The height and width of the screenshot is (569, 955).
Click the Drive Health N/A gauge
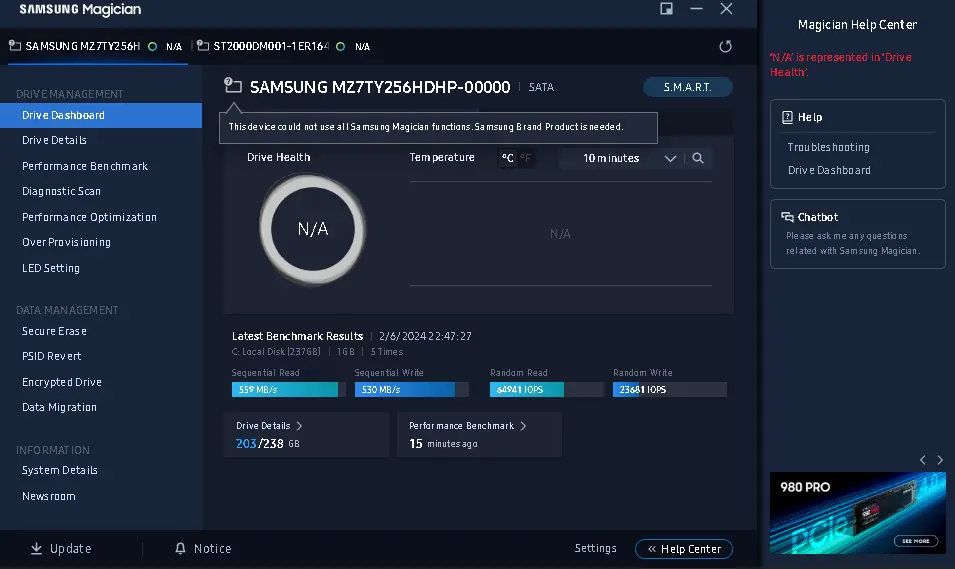[x=312, y=229]
